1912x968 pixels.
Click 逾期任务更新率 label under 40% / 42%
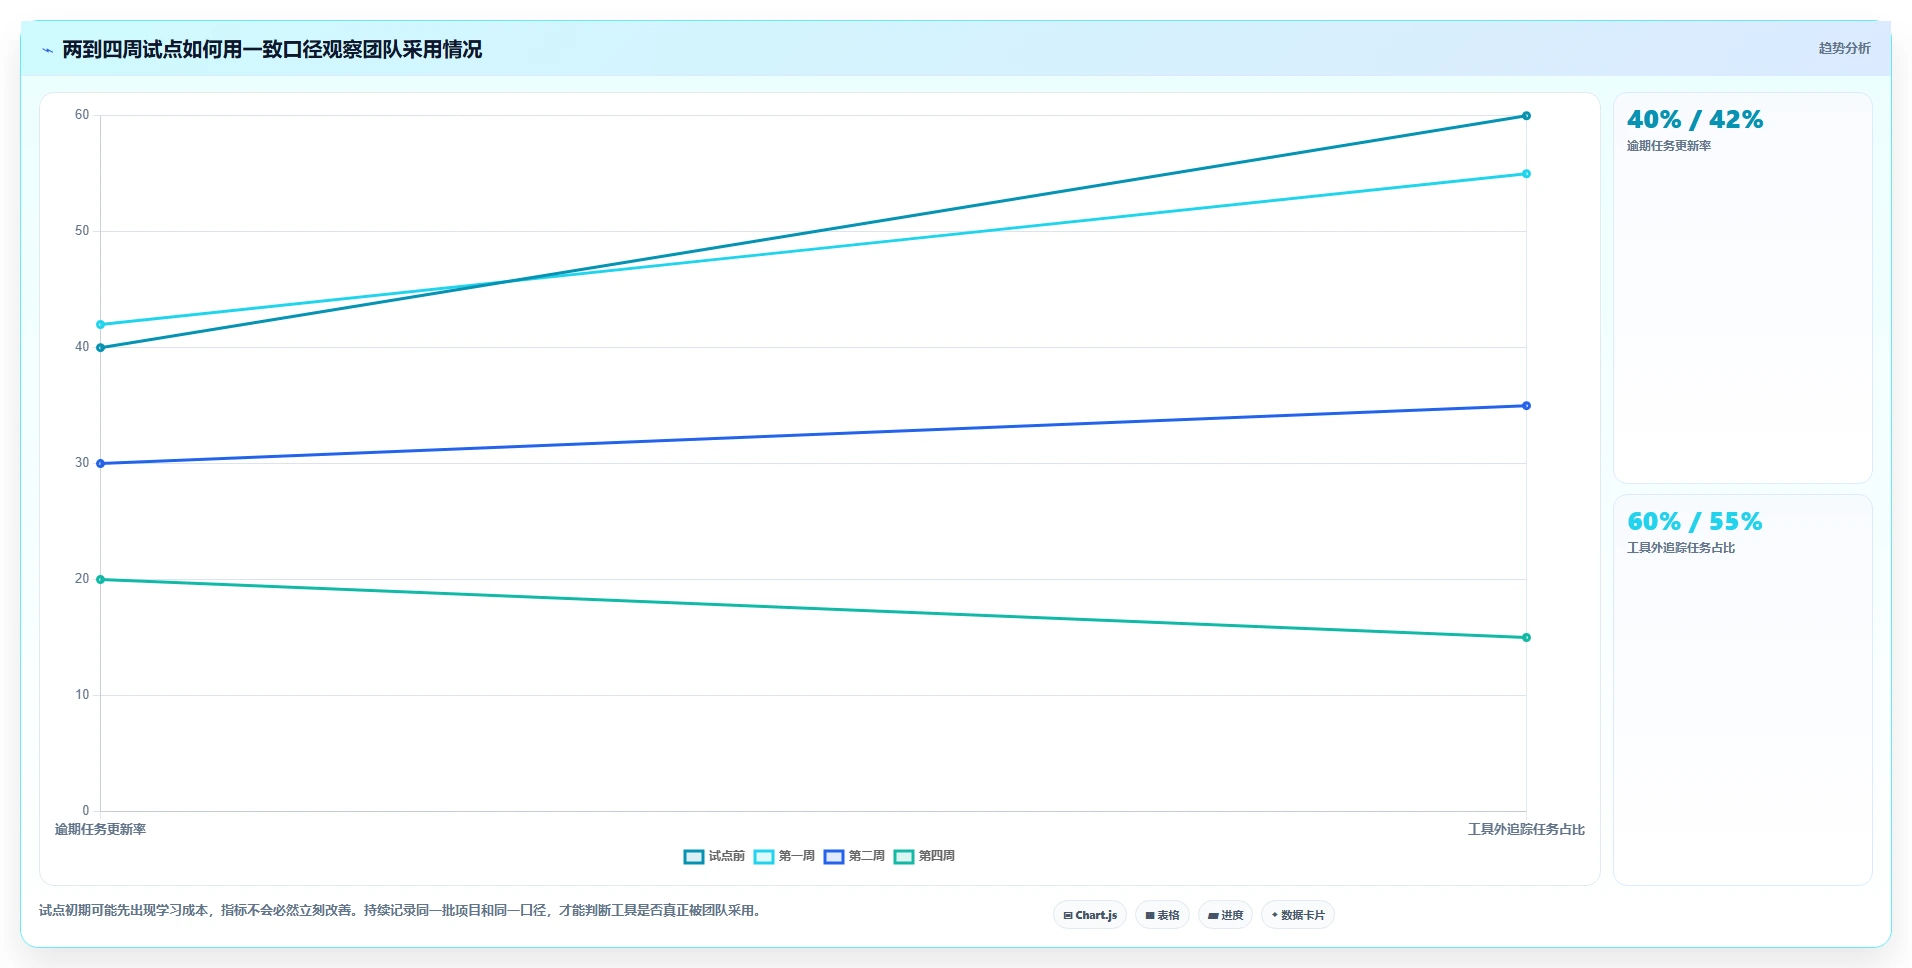(1668, 146)
